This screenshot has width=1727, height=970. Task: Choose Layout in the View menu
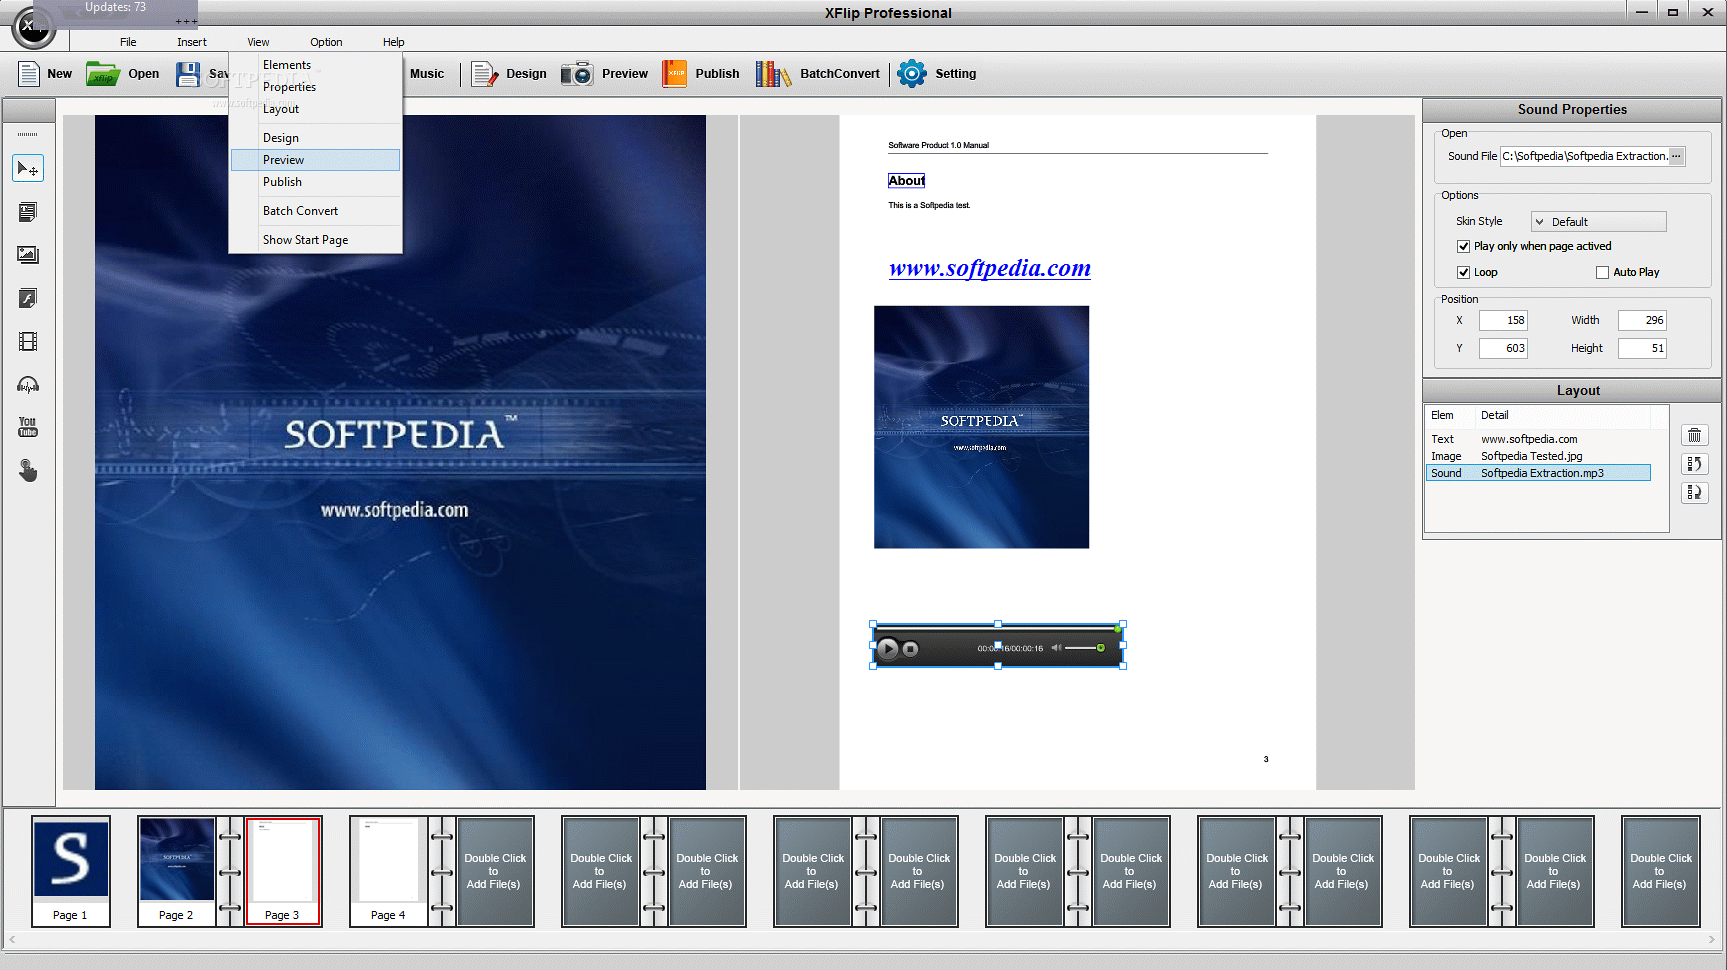[x=315, y=109]
